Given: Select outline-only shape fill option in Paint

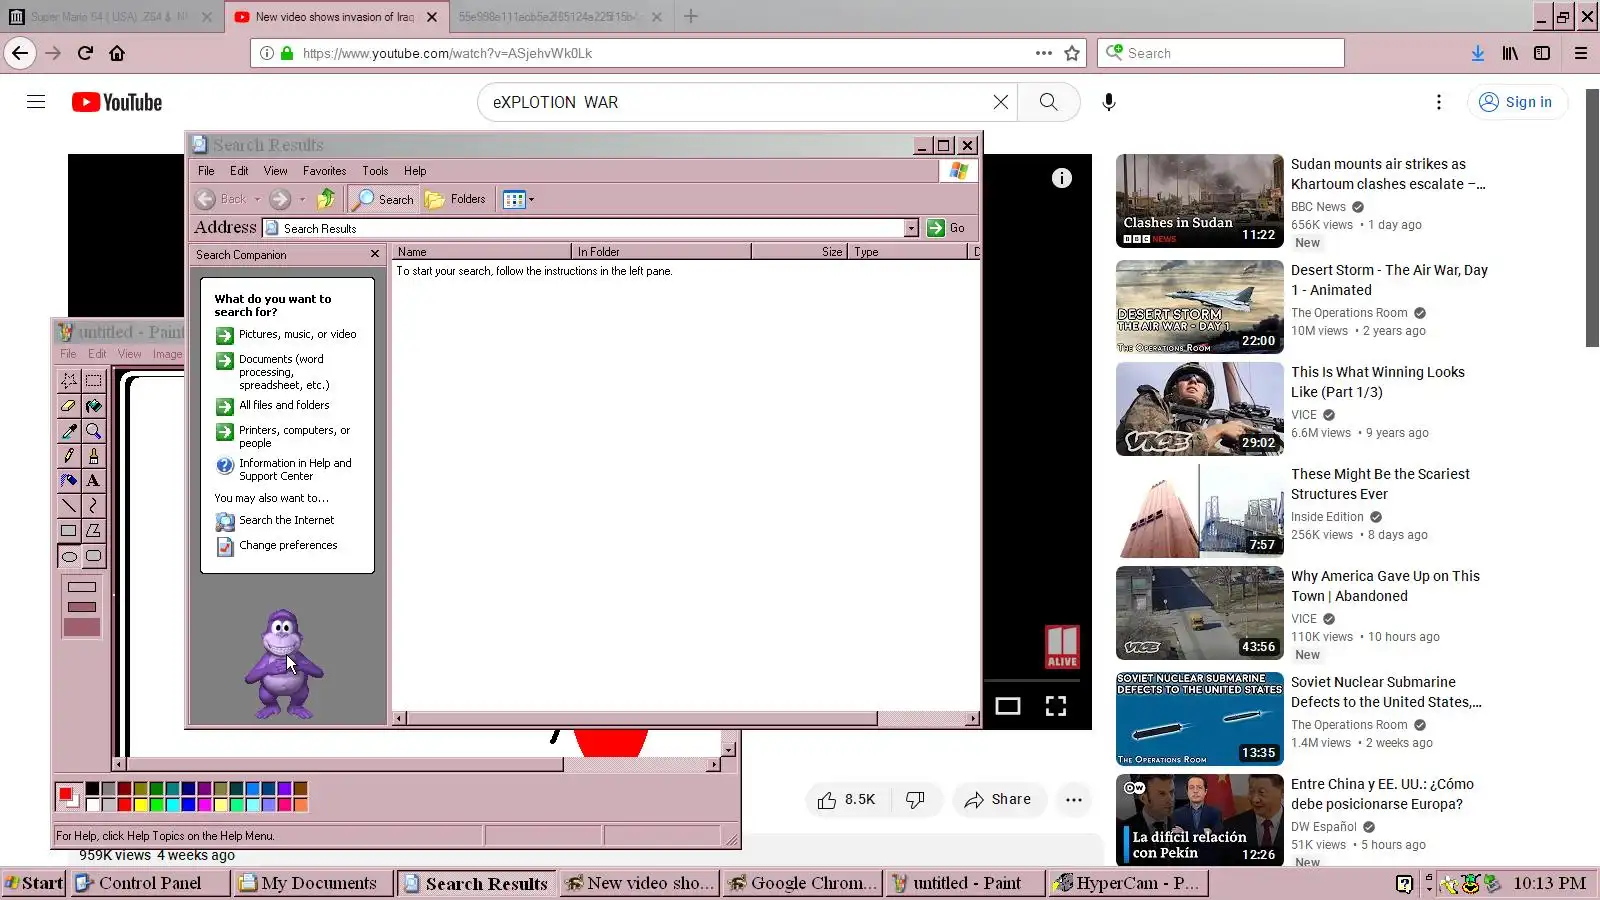Looking at the screenshot, I should tap(82, 587).
